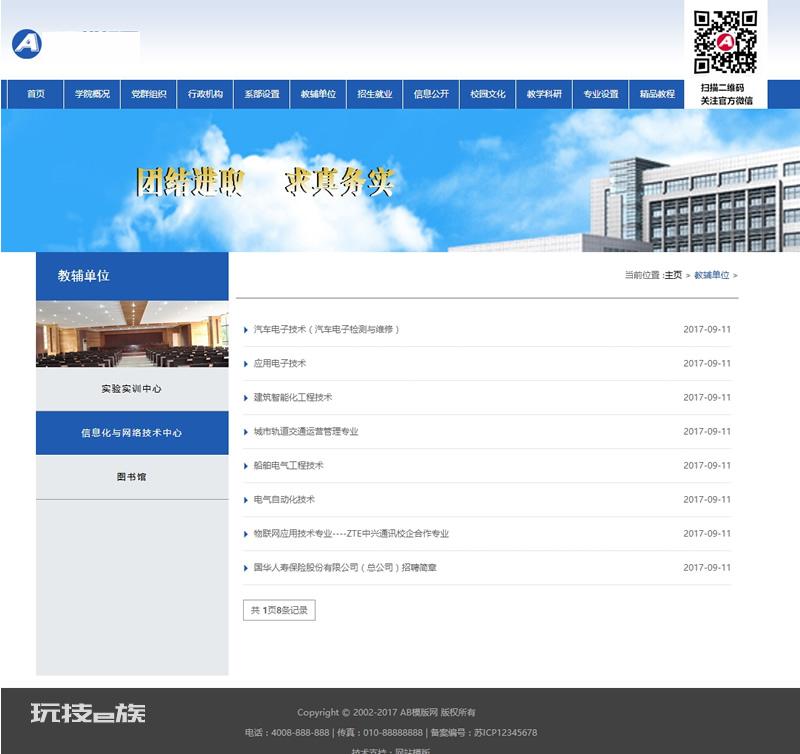This screenshot has height=754, width=800.
Task: Open the 船舶电气工程技术 article
Action: 288,465
